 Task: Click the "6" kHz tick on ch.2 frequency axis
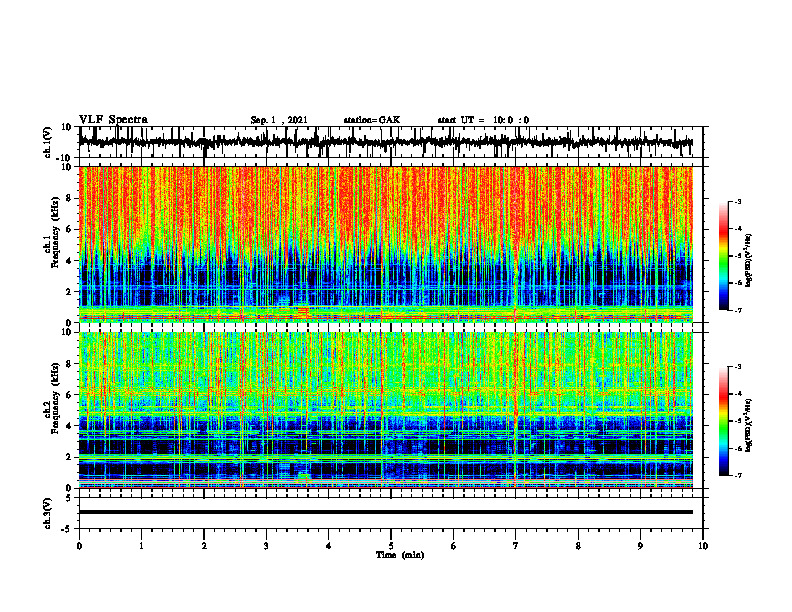[69, 395]
